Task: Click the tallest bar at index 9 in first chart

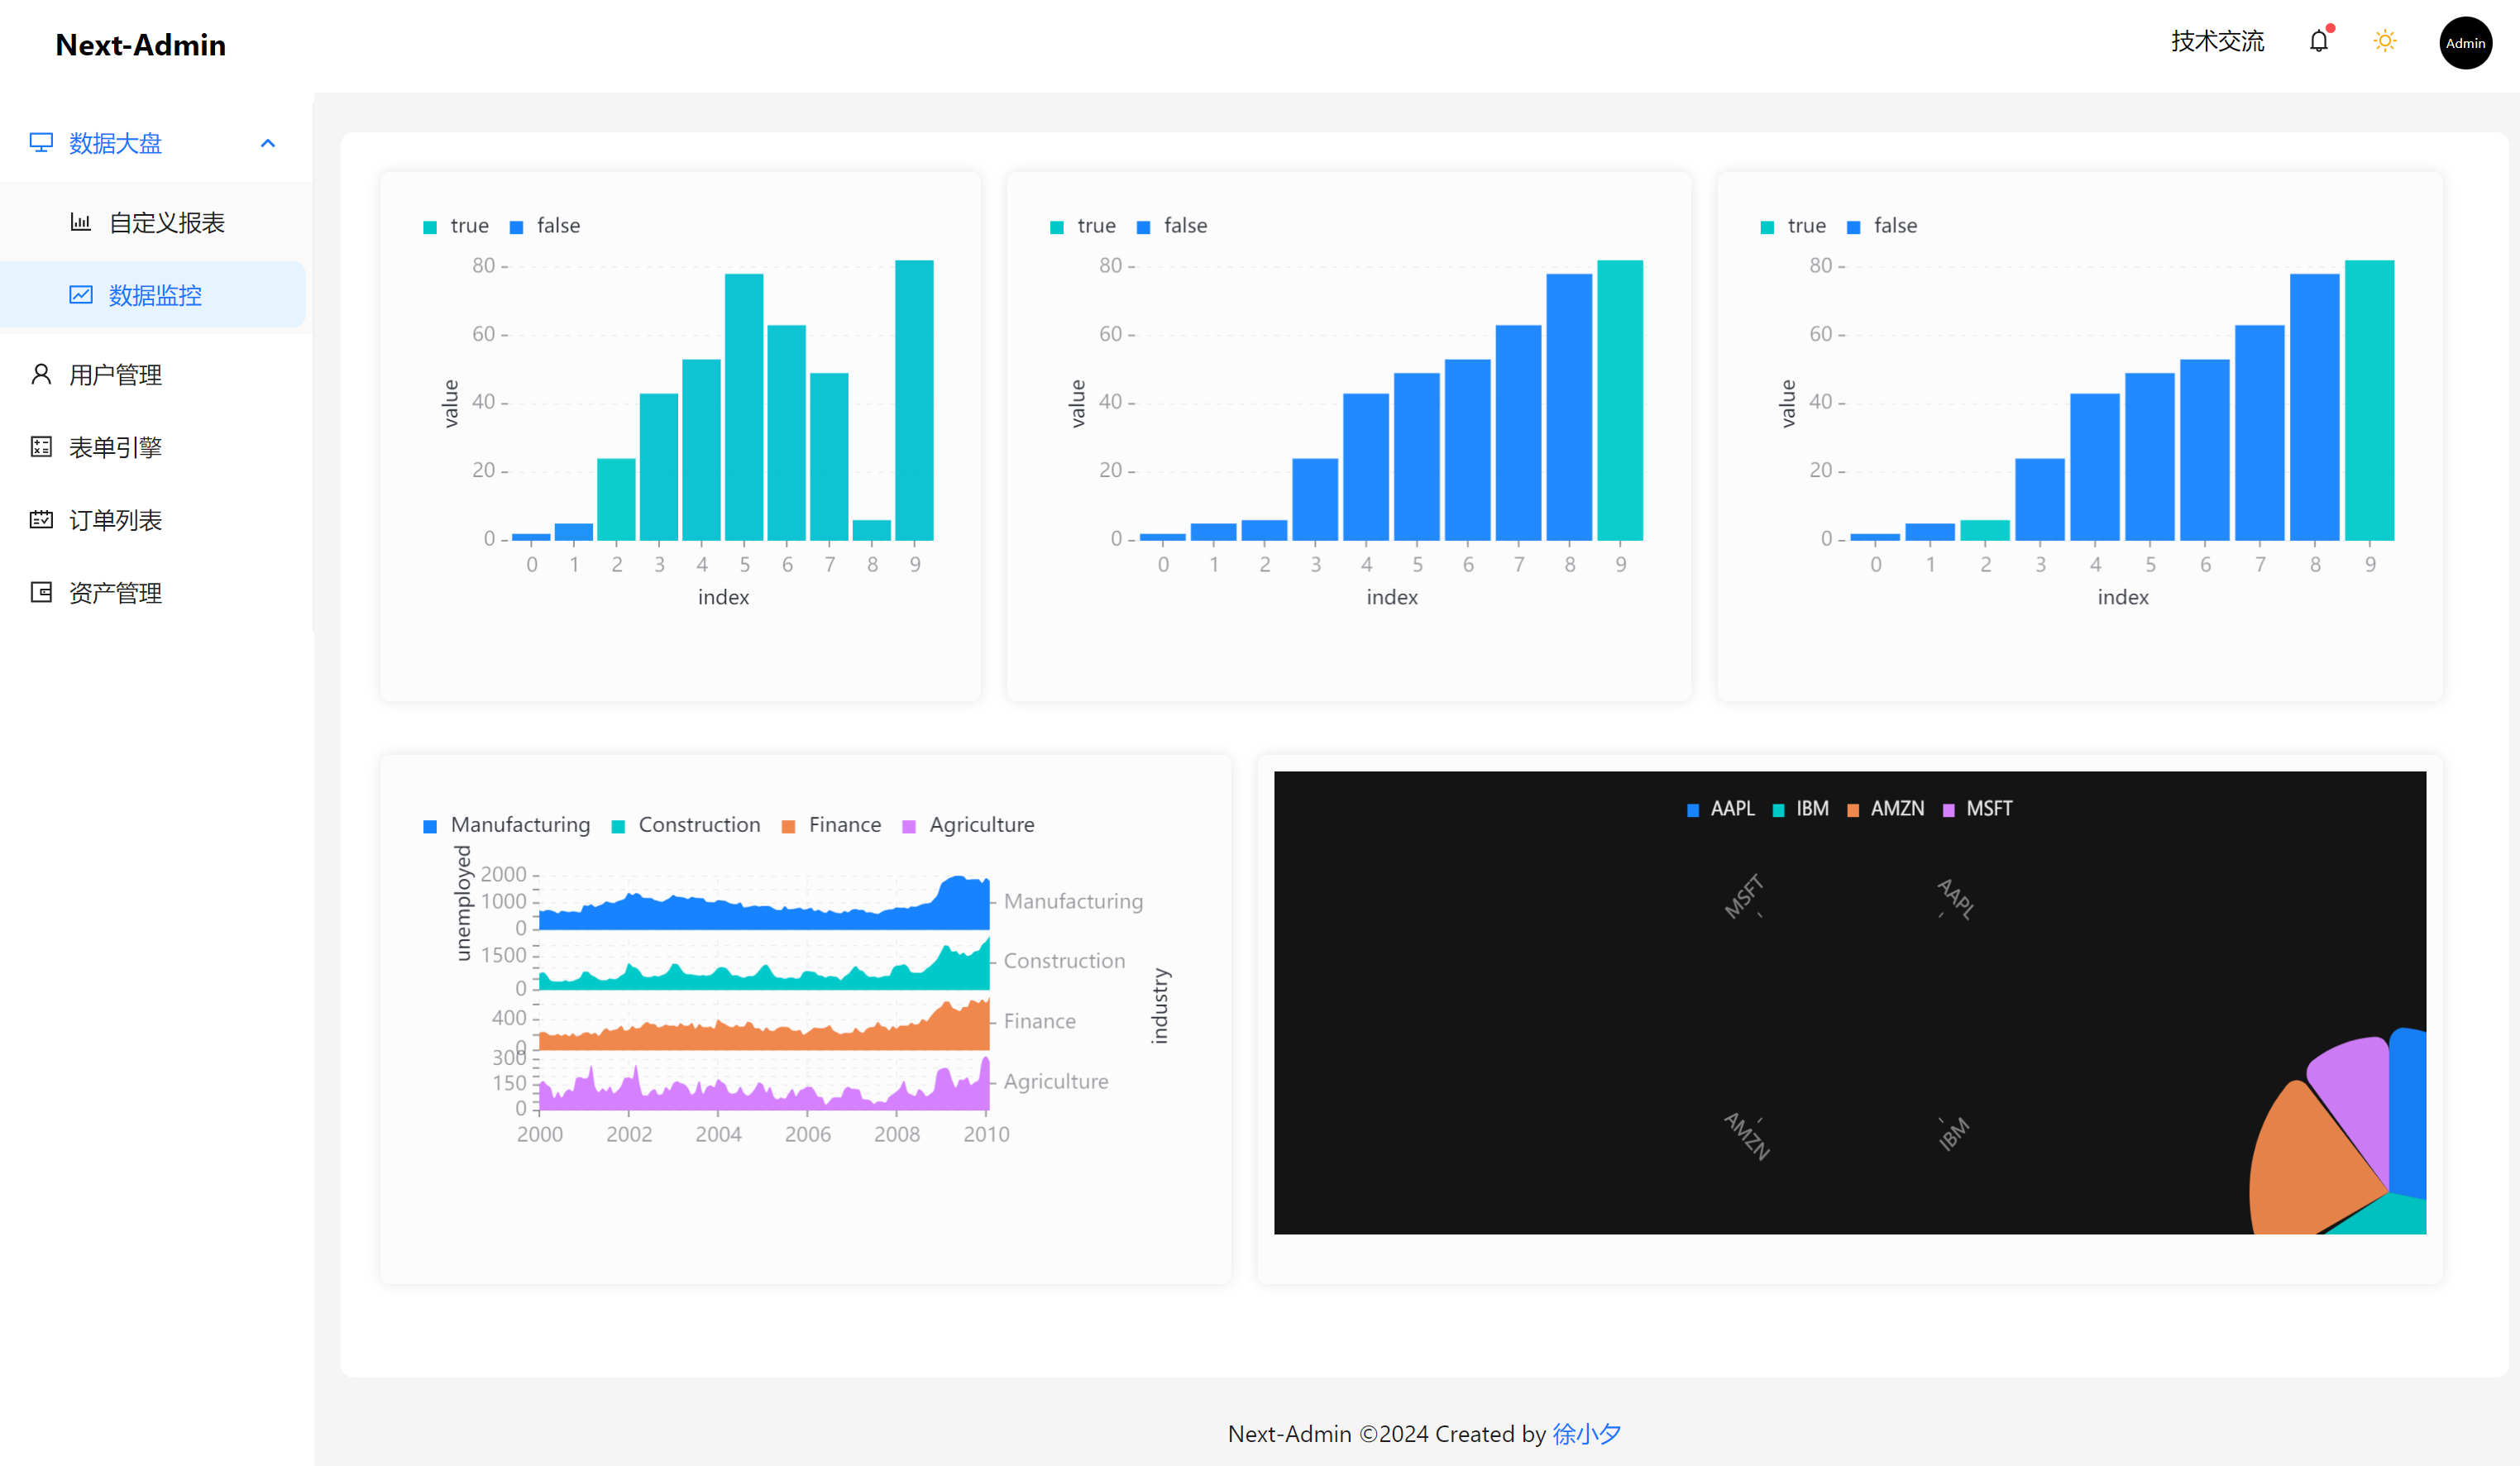Action: (x=914, y=400)
